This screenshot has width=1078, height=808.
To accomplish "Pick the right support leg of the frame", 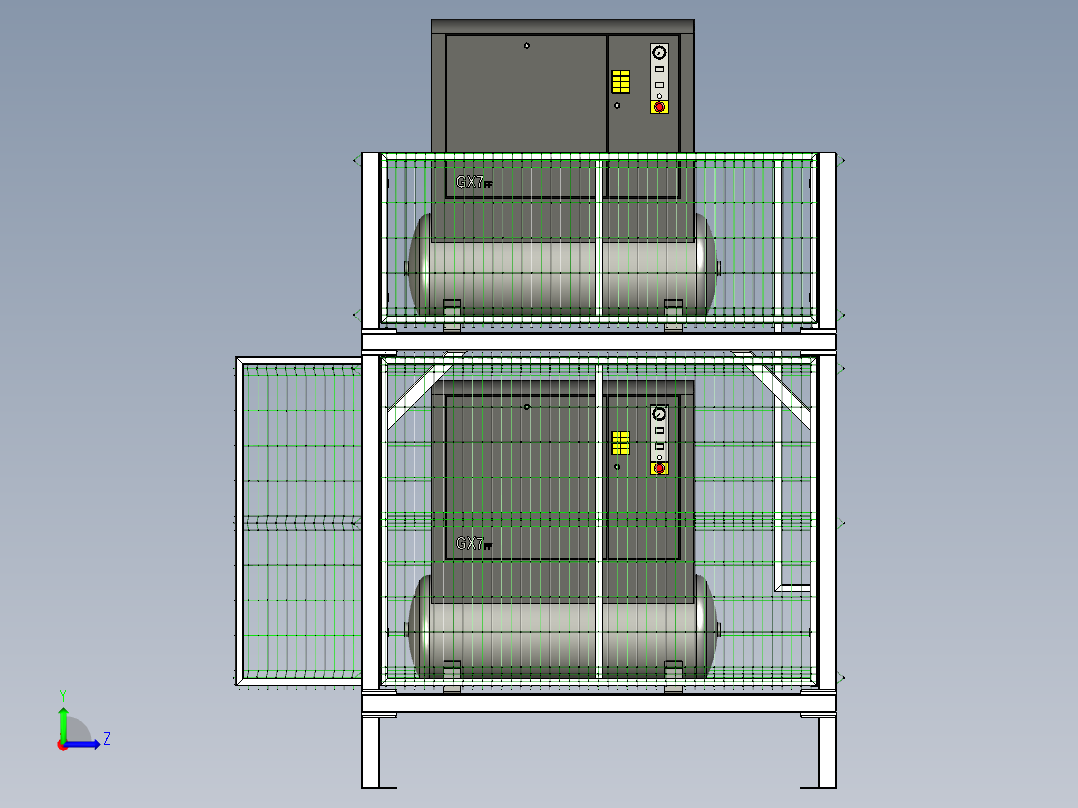I will click(x=827, y=752).
